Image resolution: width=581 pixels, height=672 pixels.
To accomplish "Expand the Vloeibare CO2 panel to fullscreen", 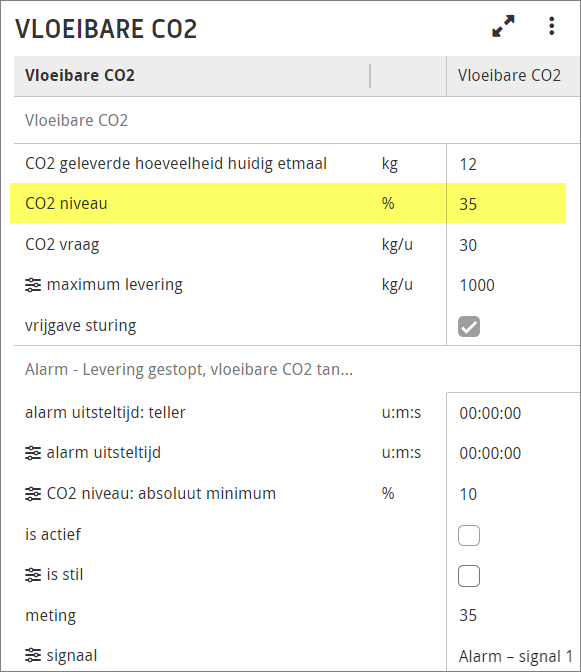I will pos(503,26).
